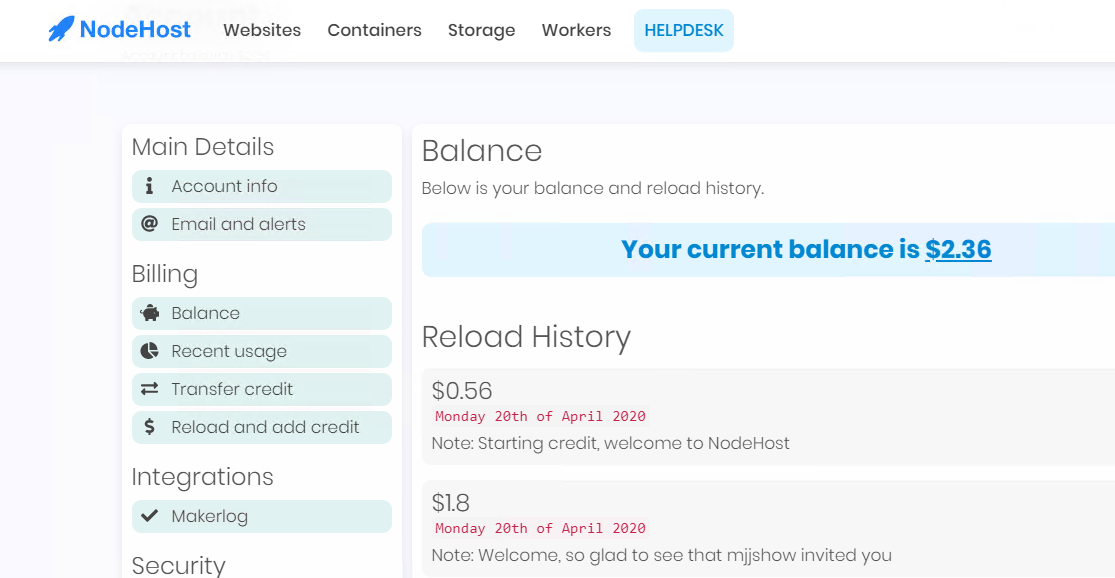The width and height of the screenshot is (1115, 578).
Task: Click the piggy bank Balance icon
Action: [x=150, y=313]
